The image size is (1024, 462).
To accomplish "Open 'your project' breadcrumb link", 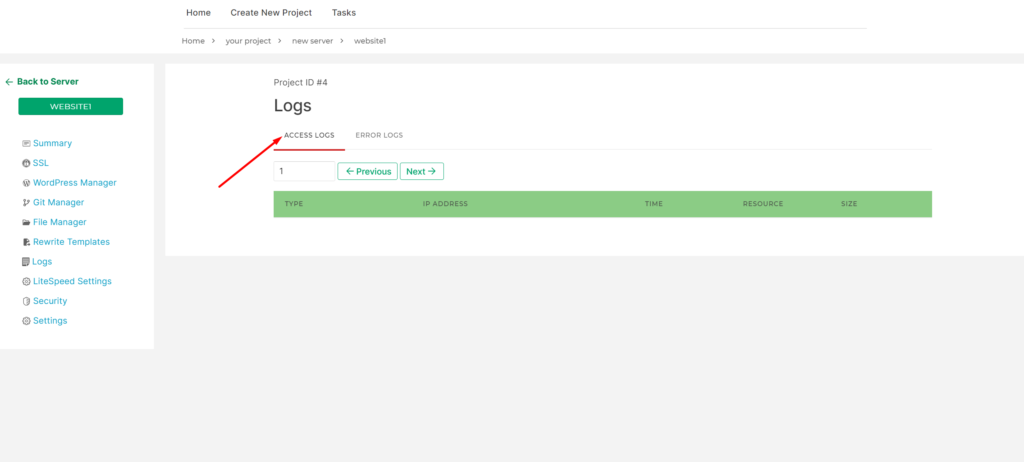I will point(248,41).
